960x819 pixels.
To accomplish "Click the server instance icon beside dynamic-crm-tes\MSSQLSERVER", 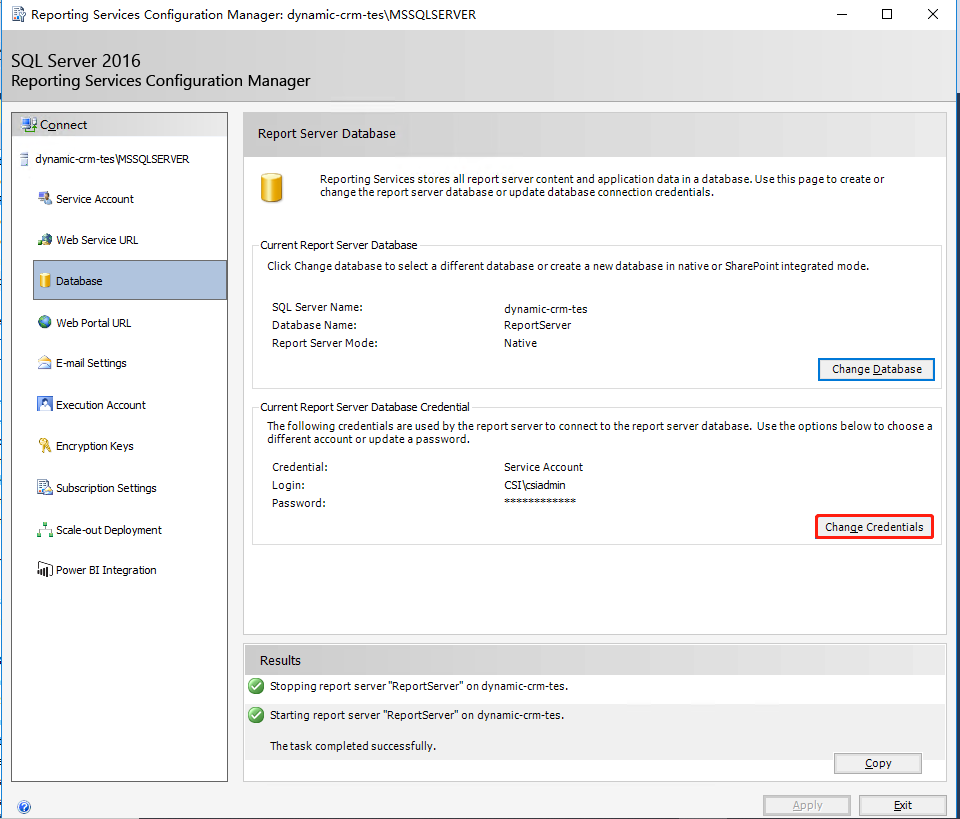I will pyautogui.click(x=24, y=159).
